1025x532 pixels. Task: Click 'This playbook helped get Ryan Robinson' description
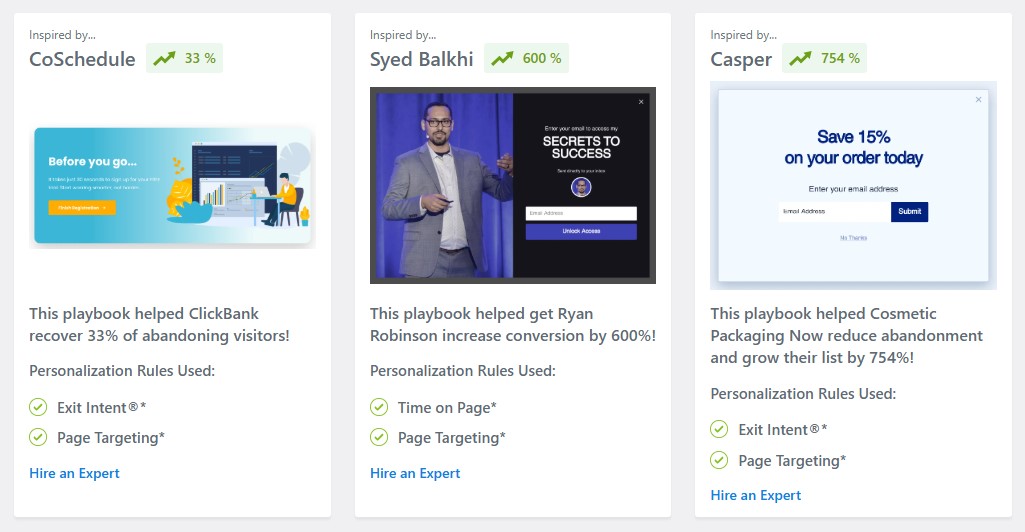[x=512, y=324]
